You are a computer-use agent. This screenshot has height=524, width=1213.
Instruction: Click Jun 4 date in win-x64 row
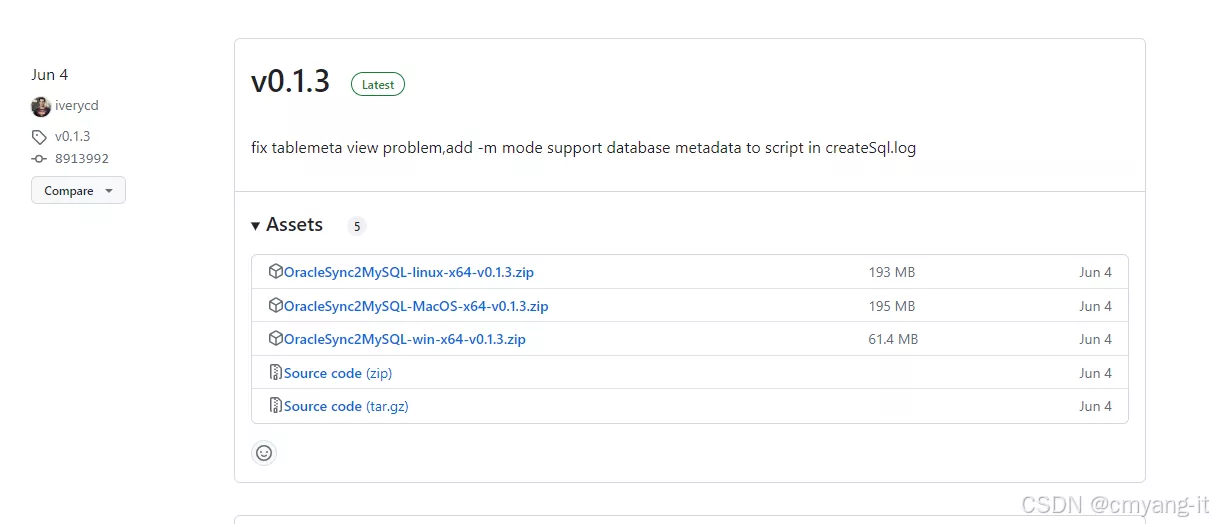pos(1095,339)
